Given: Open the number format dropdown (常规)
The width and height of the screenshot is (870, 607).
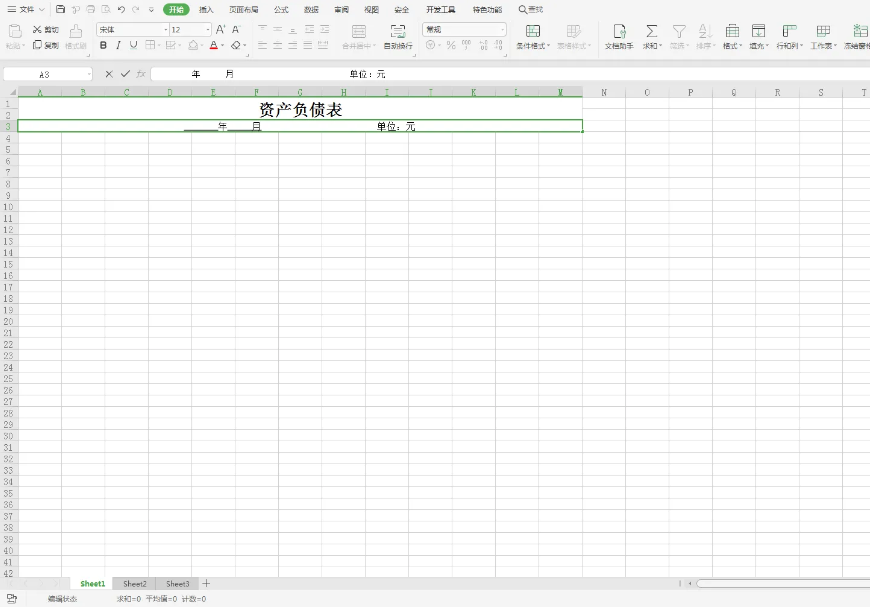Looking at the screenshot, I should coord(464,30).
